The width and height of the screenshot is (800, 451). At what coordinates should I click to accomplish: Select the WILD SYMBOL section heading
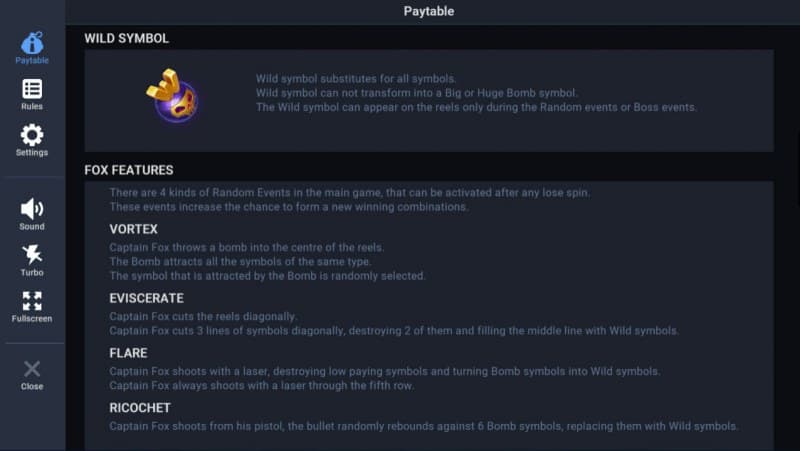pyautogui.click(x=126, y=38)
